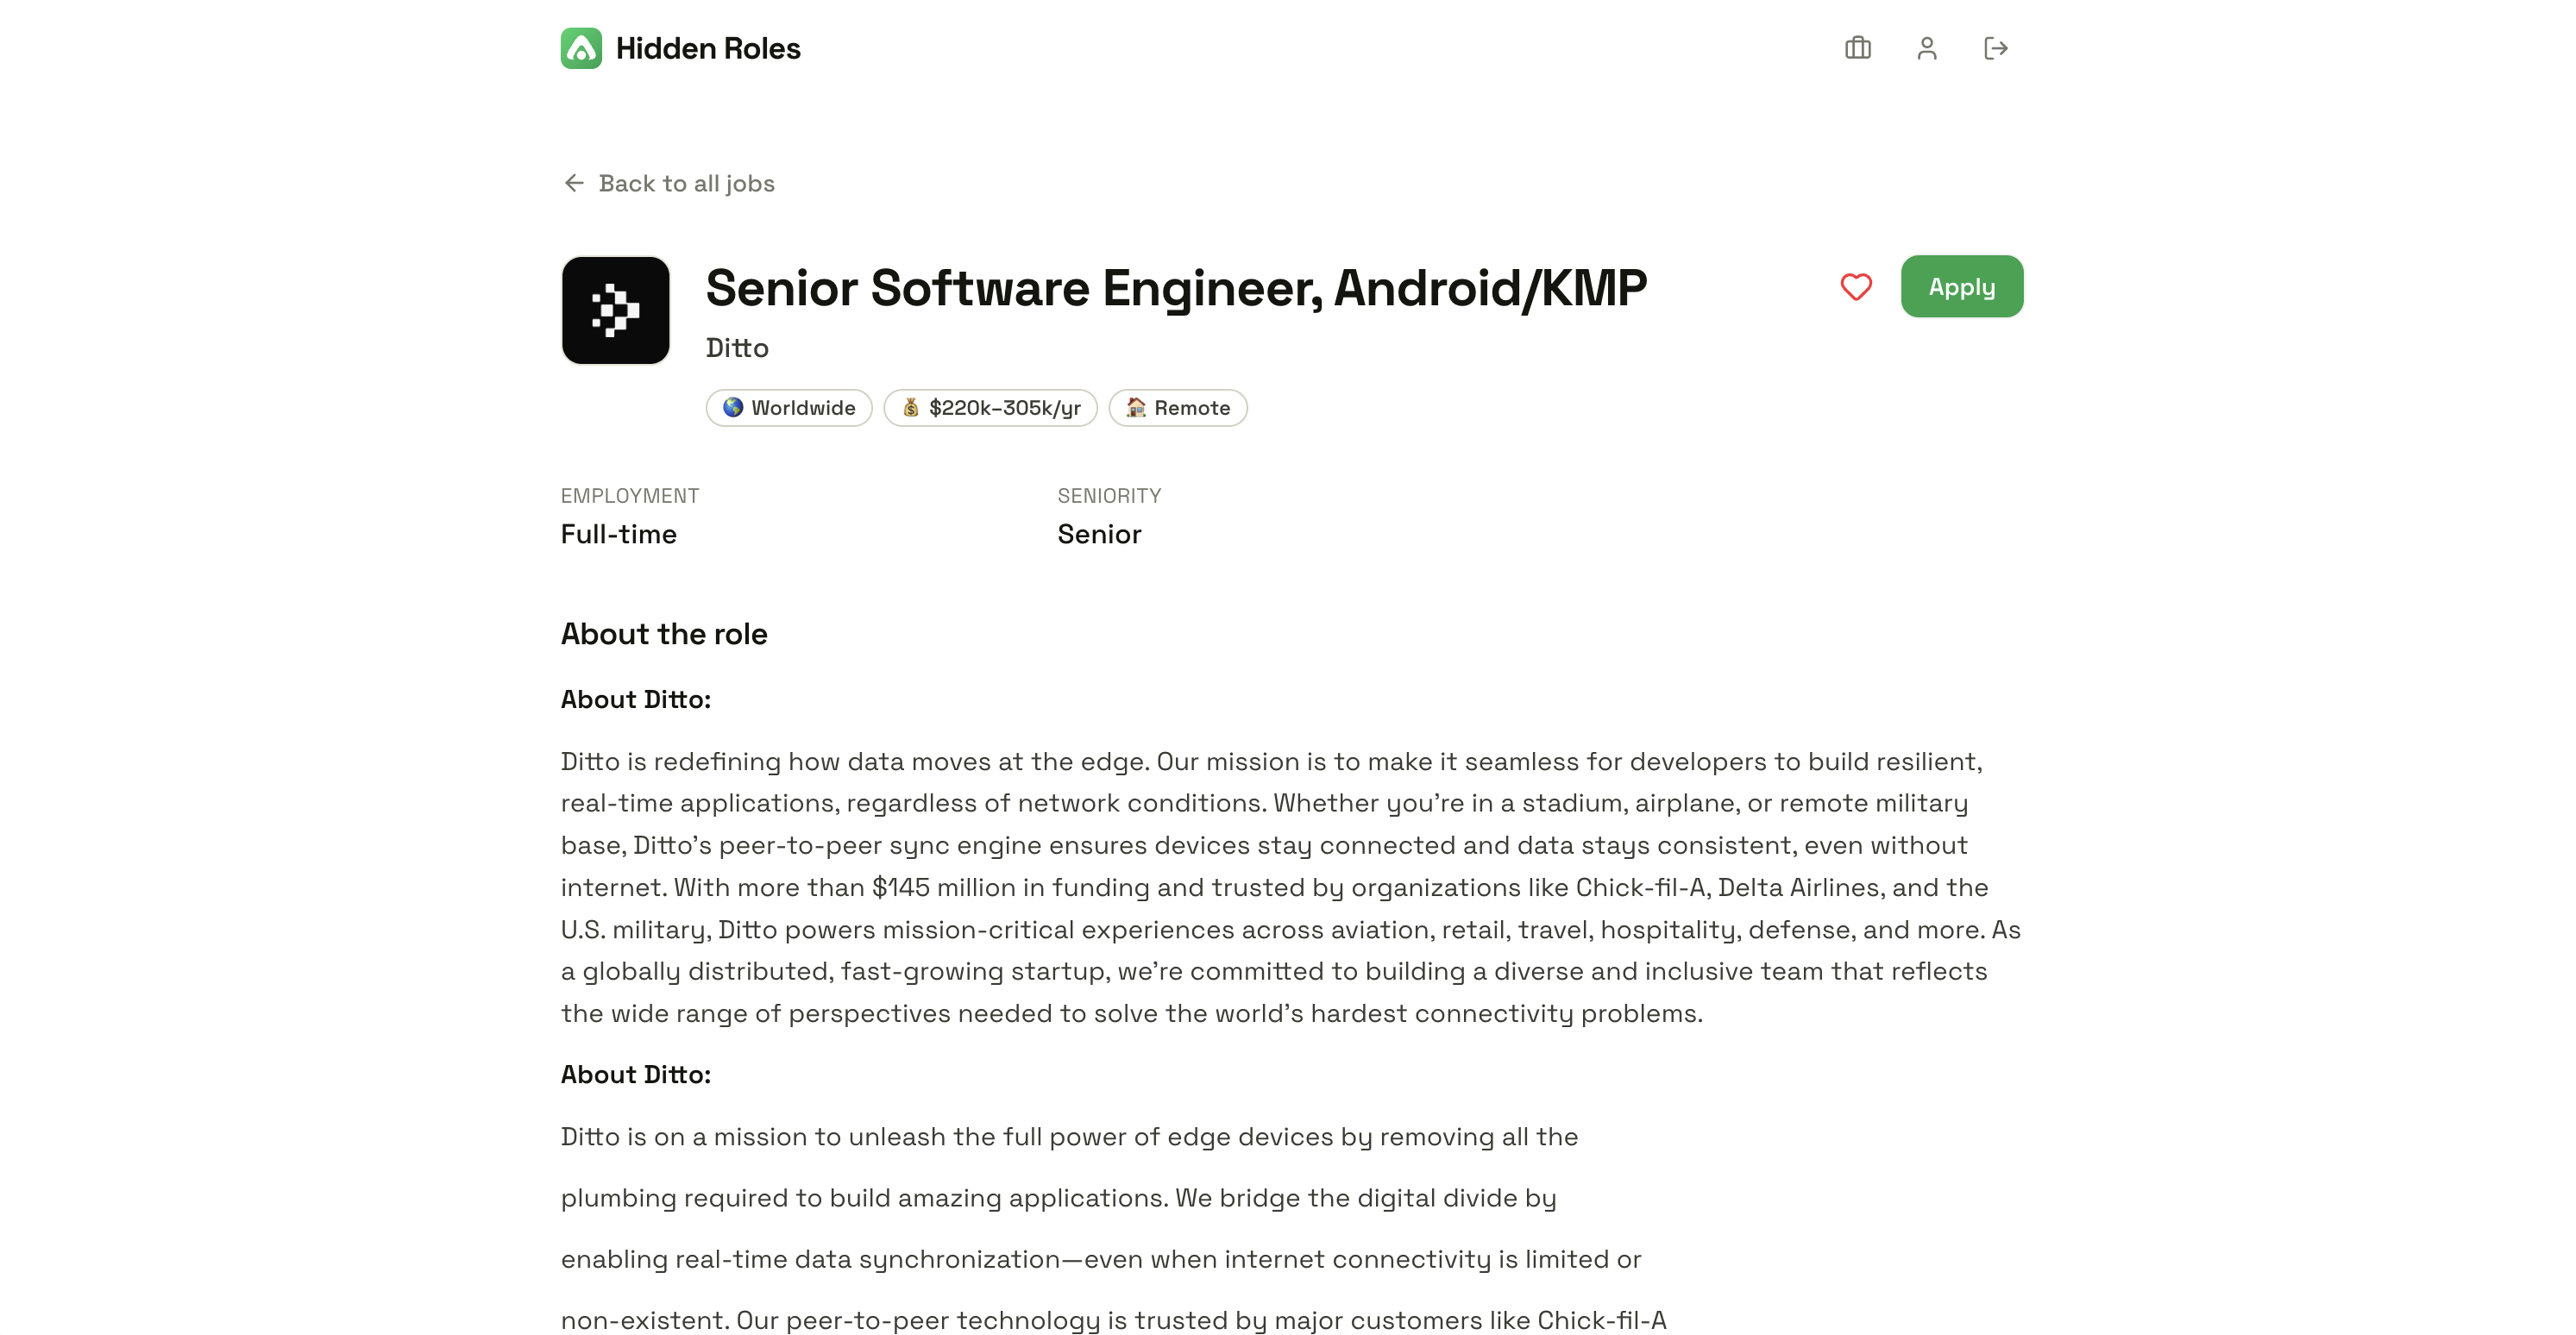Open the briefcase jobs icon in header
2576x1335 pixels.
coord(1858,48)
